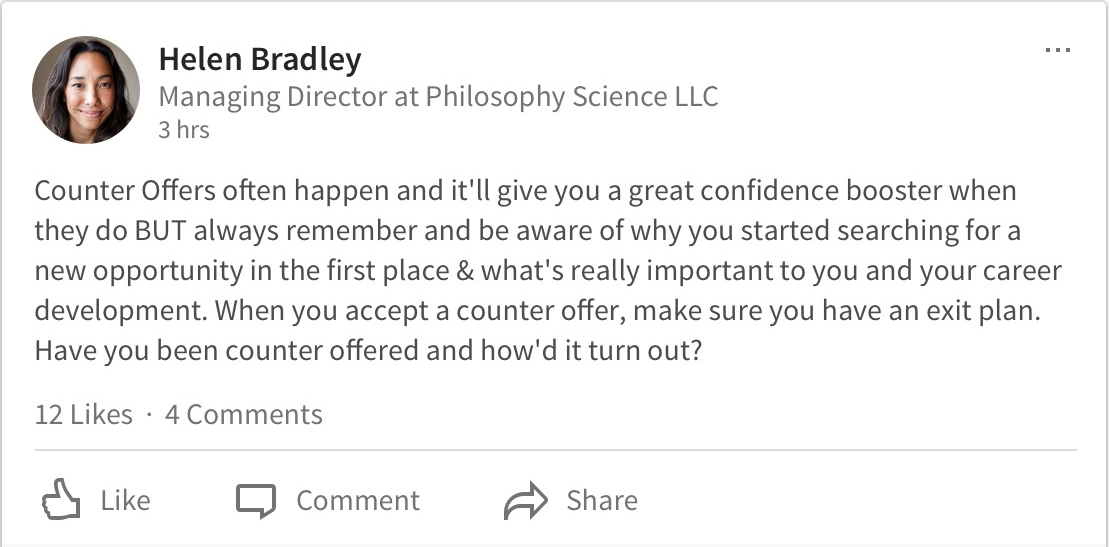Click the "3 hrs" post timestamp
This screenshot has width=1109, height=547.
coord(184,130)
